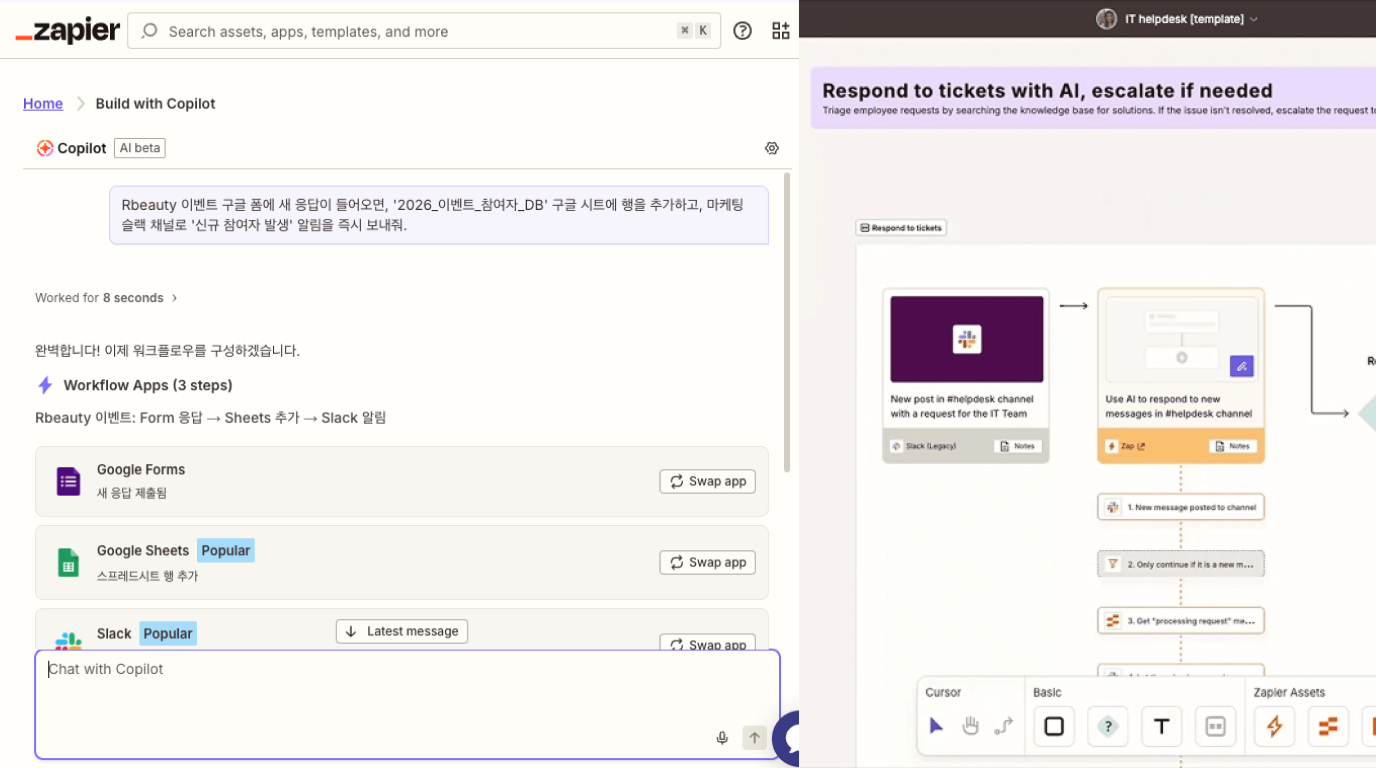
Task: Click the Zapier grid apps icon
Action: [x=780, y=30]
